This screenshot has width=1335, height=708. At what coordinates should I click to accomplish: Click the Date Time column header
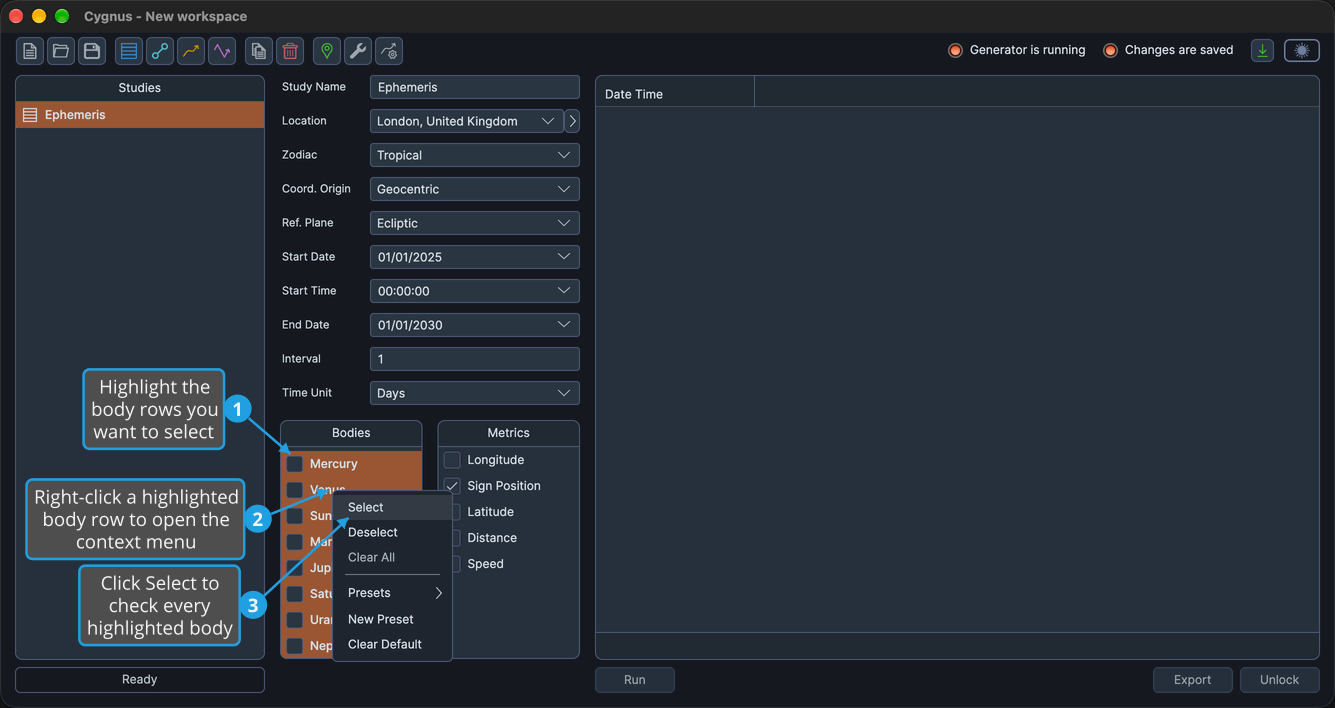point(675,94)
